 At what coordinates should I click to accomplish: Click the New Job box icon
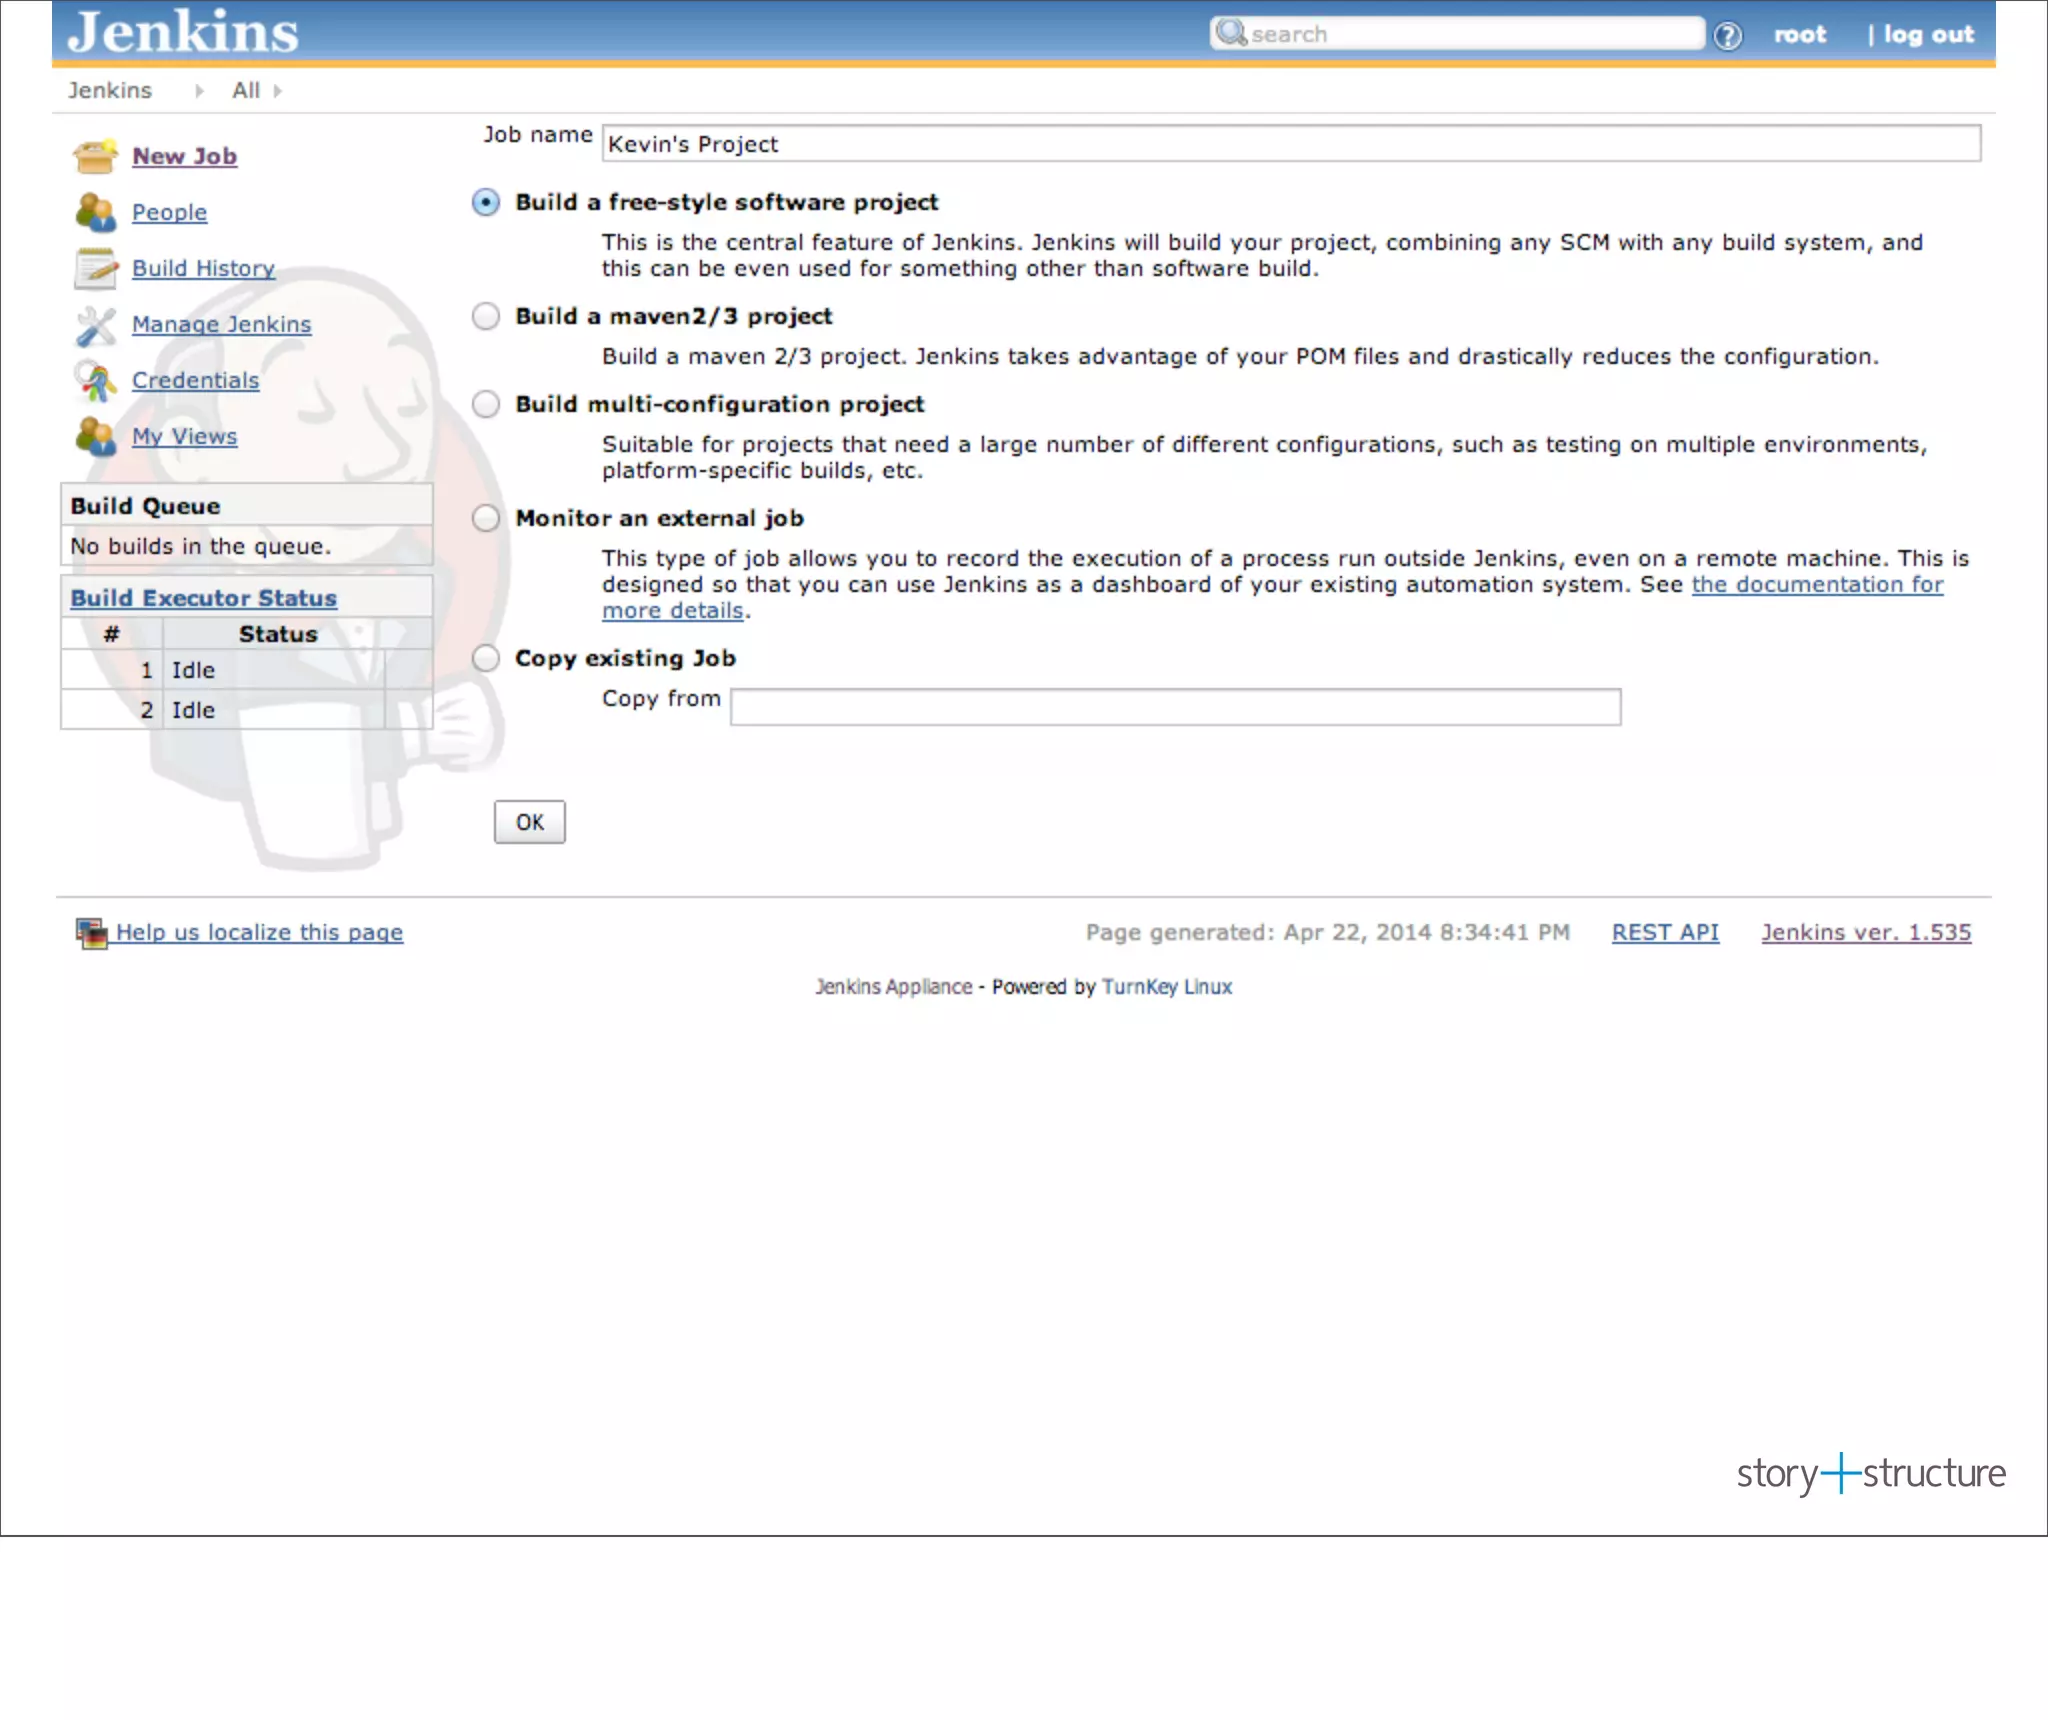(x=96, y=156)
